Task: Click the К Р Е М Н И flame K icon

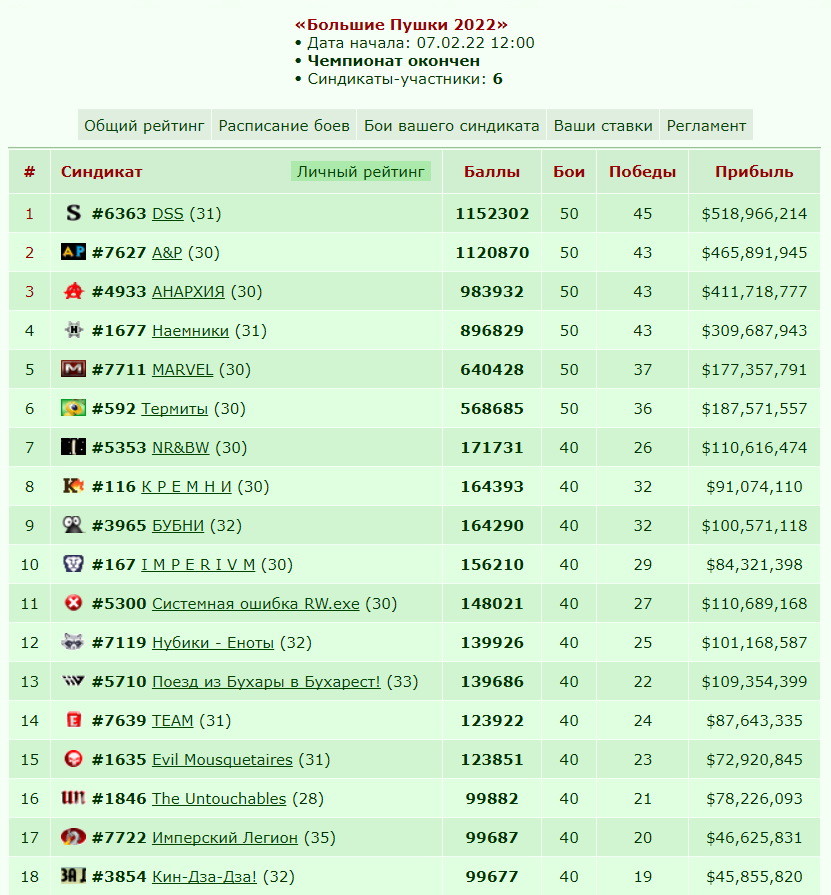Action: click(73, 486)
